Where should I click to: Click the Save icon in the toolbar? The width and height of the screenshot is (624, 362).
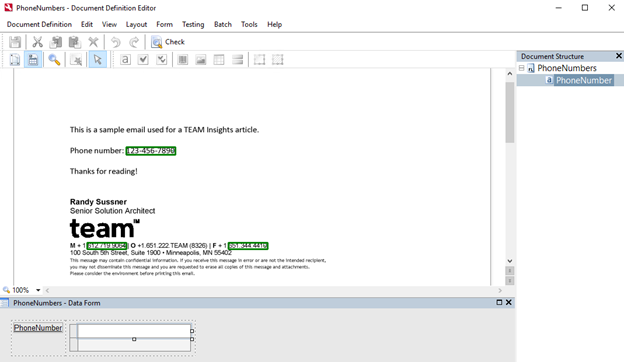[x=15, y=42]
